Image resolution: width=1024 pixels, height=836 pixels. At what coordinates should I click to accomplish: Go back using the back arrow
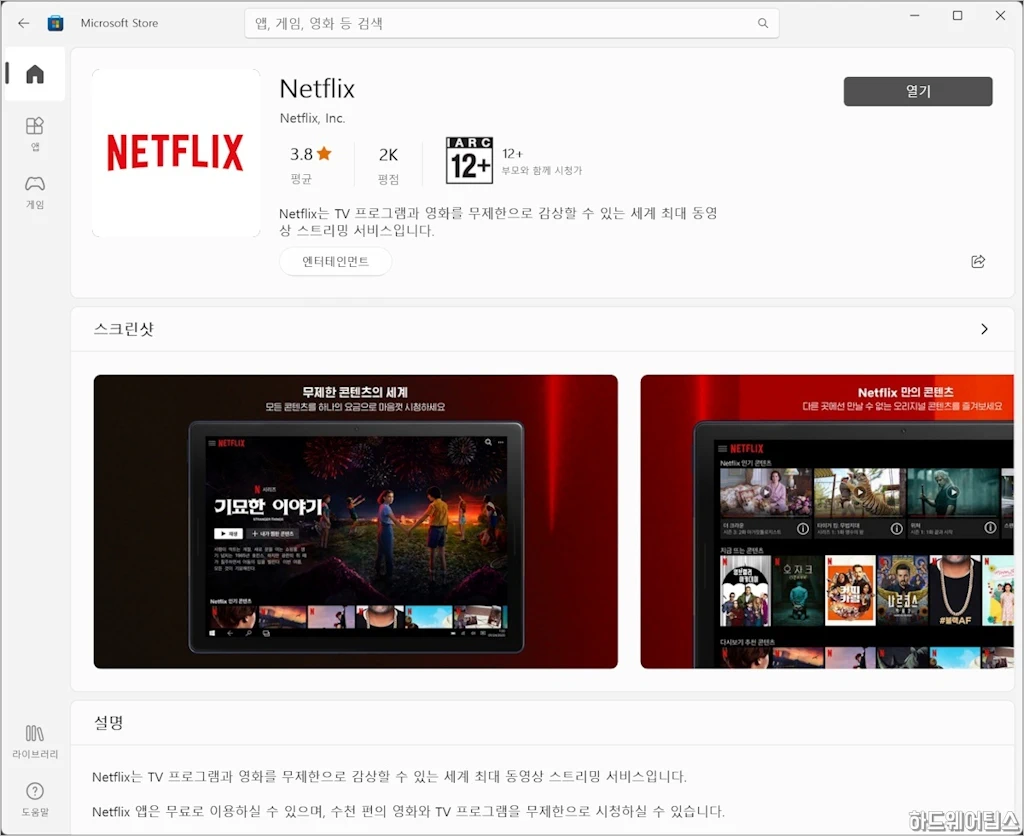pos(24,24)
